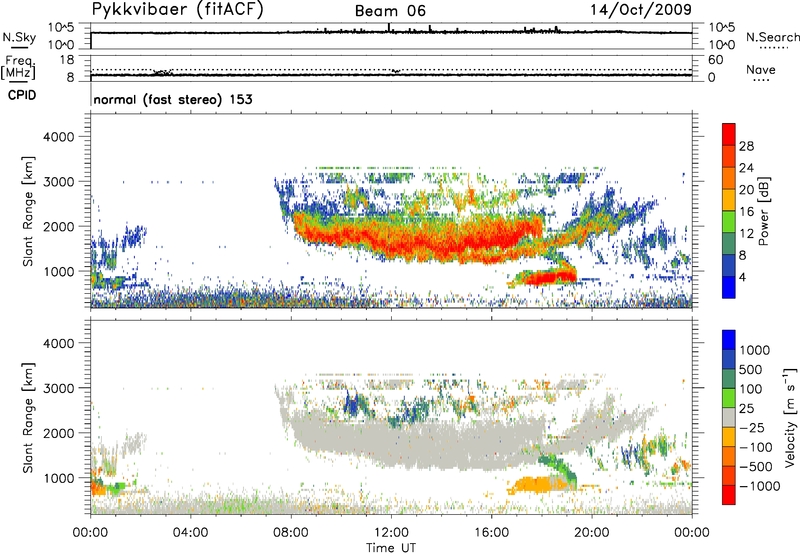Select the 4 value on the Power scale
The image size is (800, 554).
pyautogui.click(x=742, y=277)
